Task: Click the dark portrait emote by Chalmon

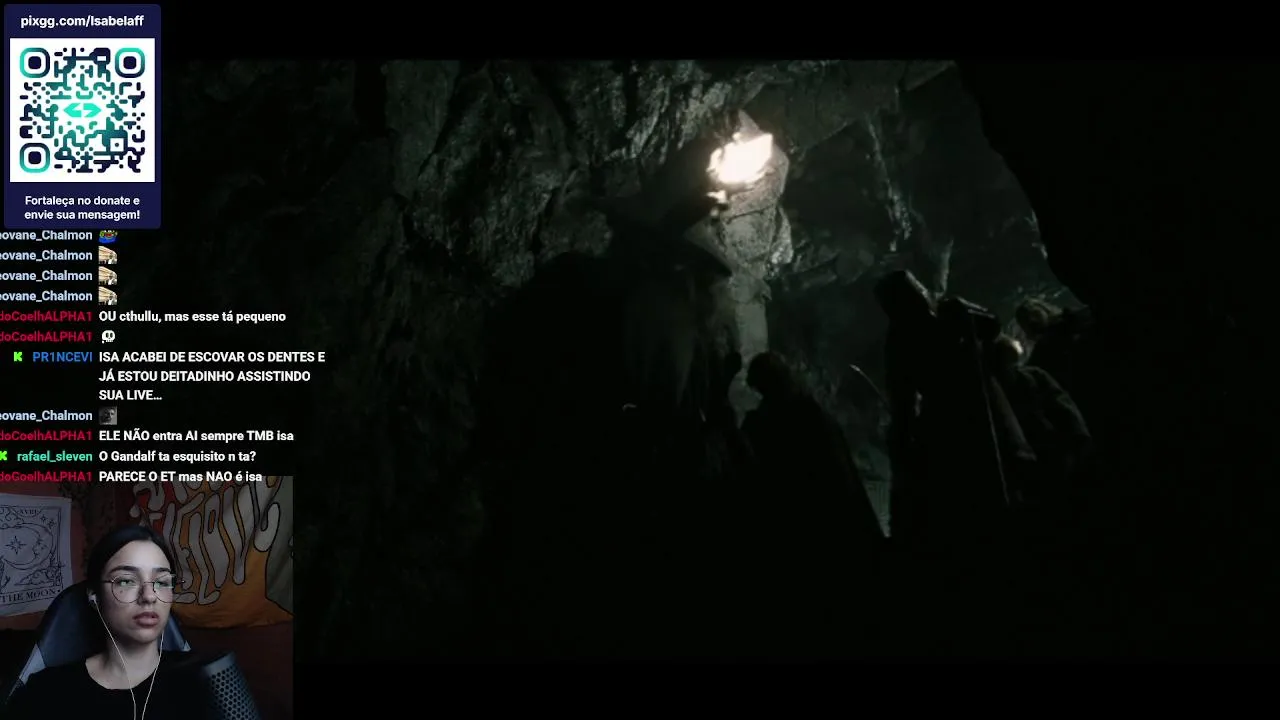Action: click(108, 416)
